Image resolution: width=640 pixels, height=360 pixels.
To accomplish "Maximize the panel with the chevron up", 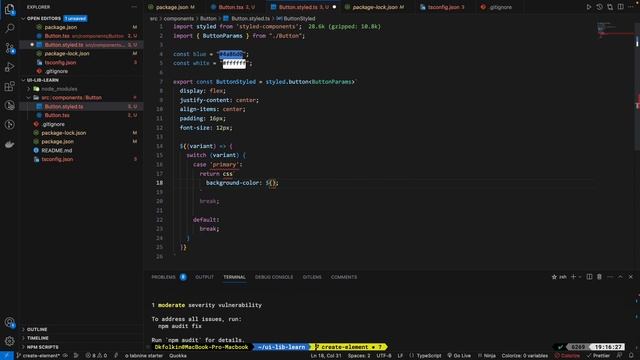I will (620, 277).
